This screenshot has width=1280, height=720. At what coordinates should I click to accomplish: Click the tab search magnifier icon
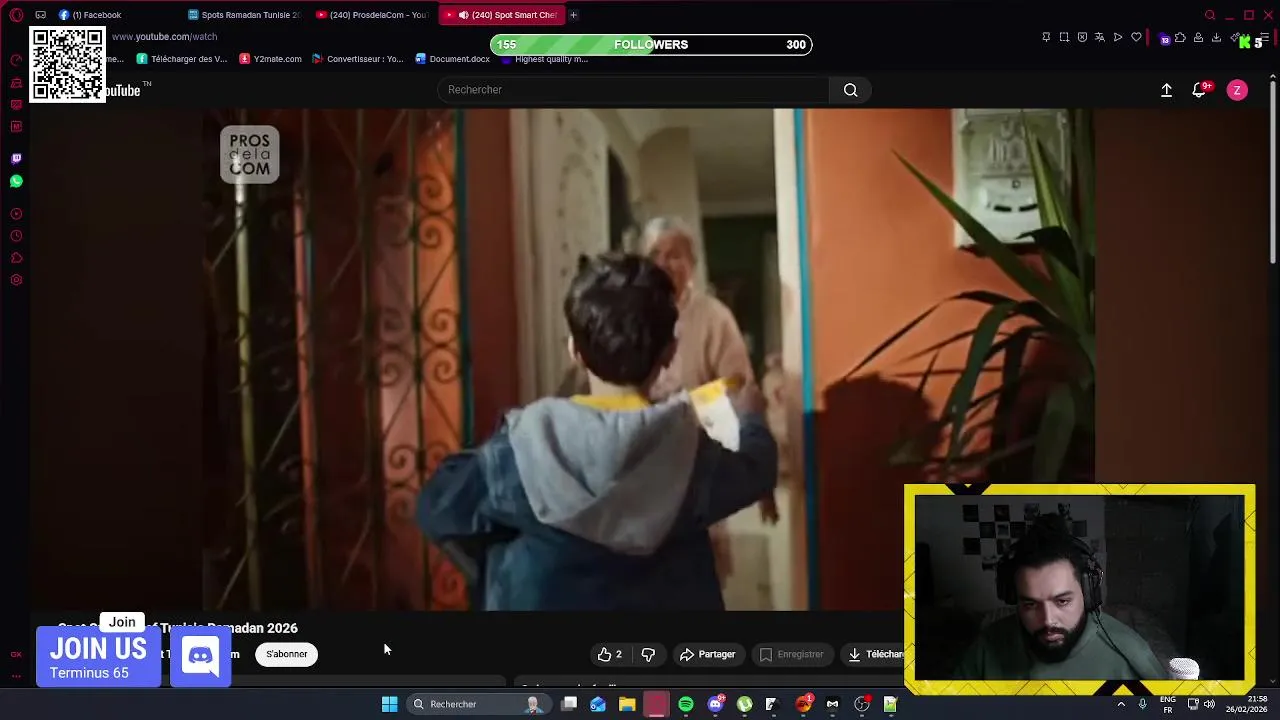1210,15
